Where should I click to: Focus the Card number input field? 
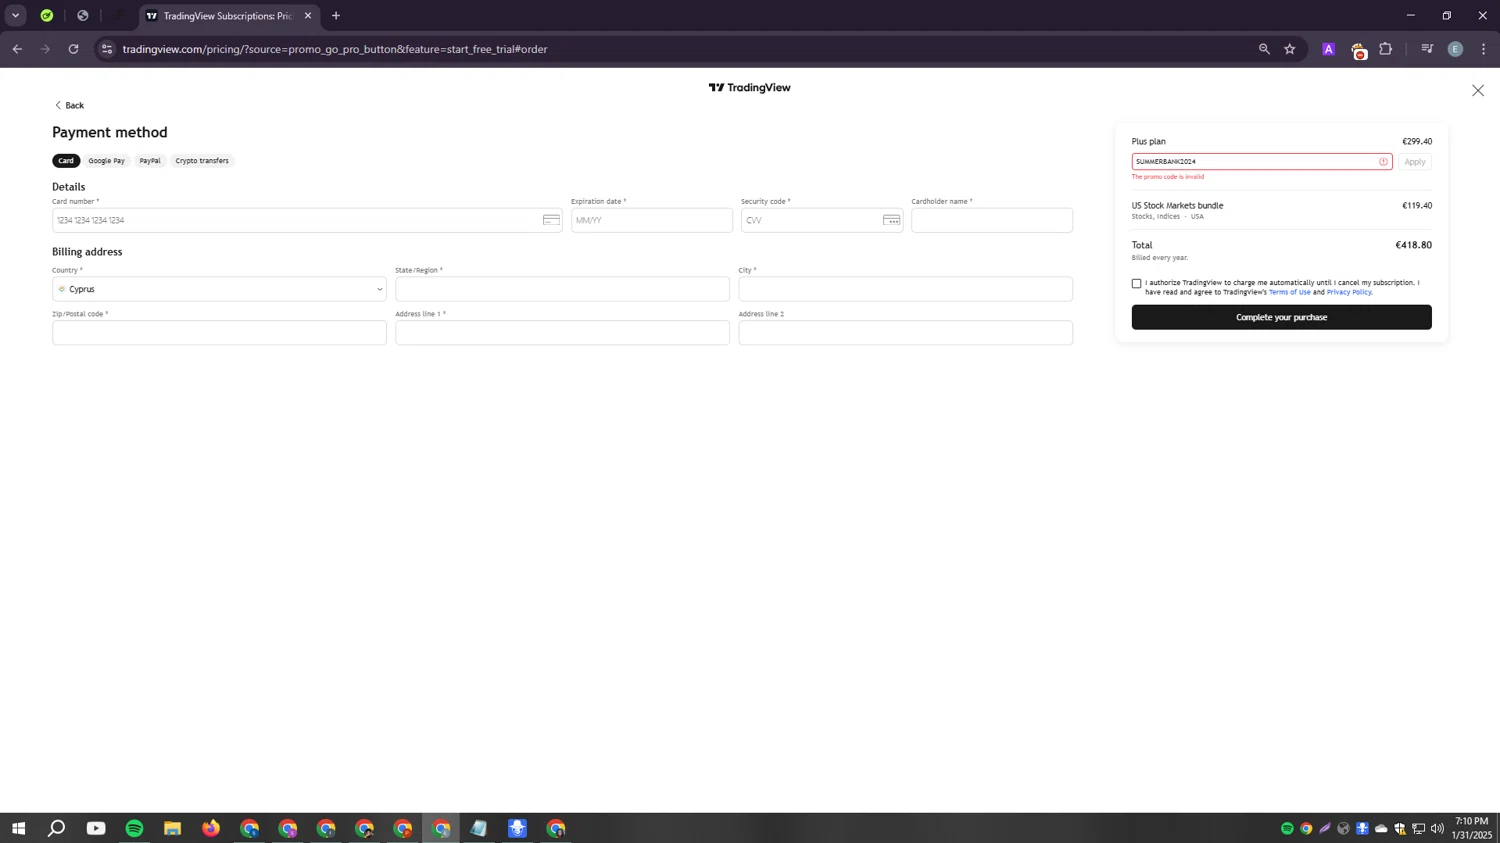click(307, 220)
